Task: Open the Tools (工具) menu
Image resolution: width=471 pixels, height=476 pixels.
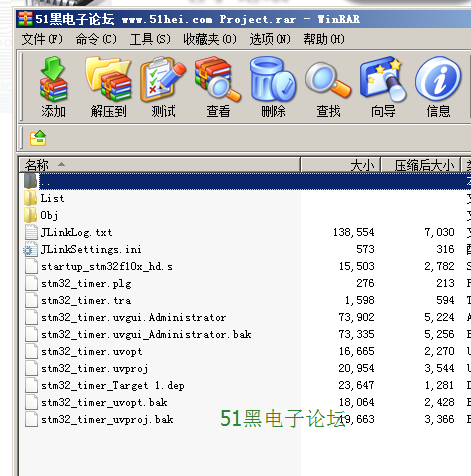Action: [150, 39]
